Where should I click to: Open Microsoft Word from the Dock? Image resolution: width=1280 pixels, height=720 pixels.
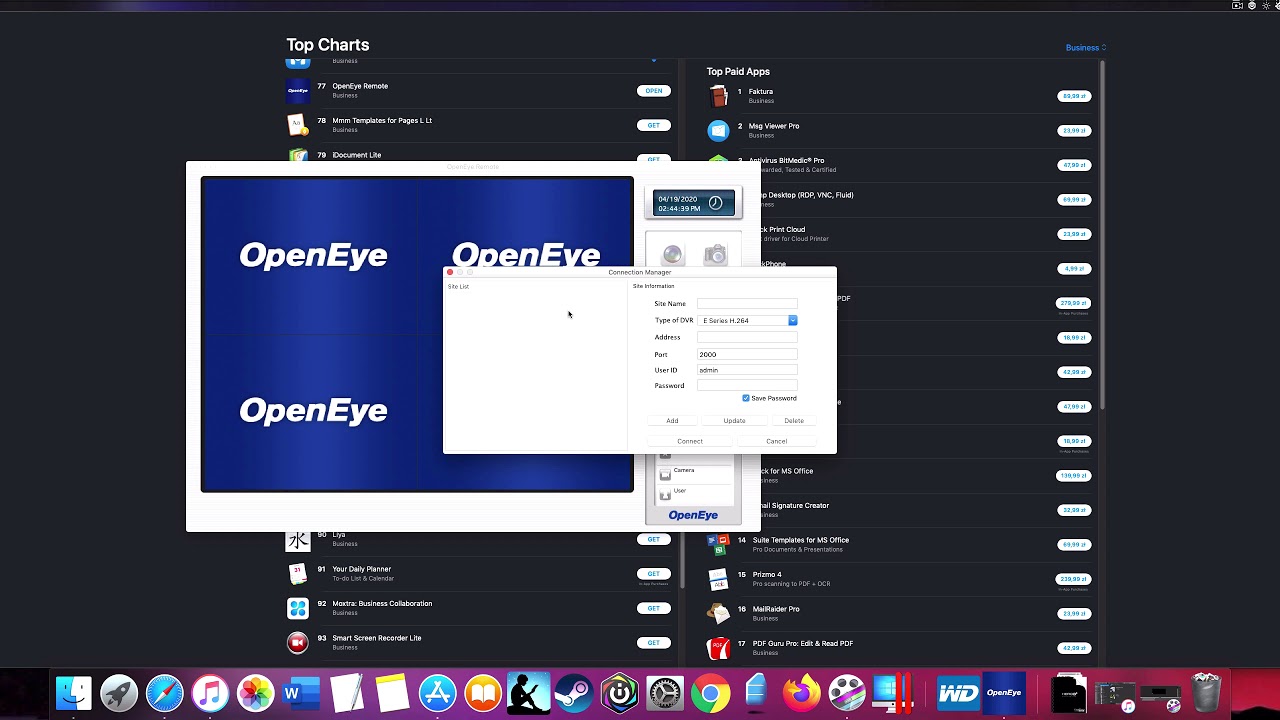(301, 693)
